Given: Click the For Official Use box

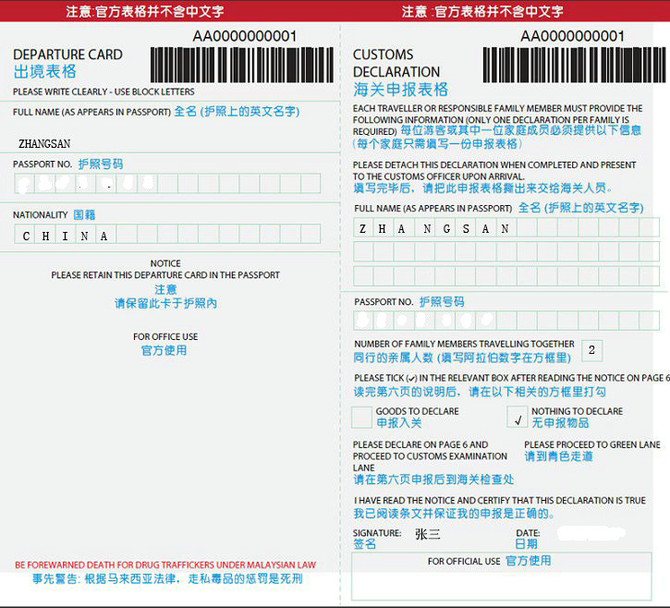Looking at the screenshot, I should (x=502, y=576).
